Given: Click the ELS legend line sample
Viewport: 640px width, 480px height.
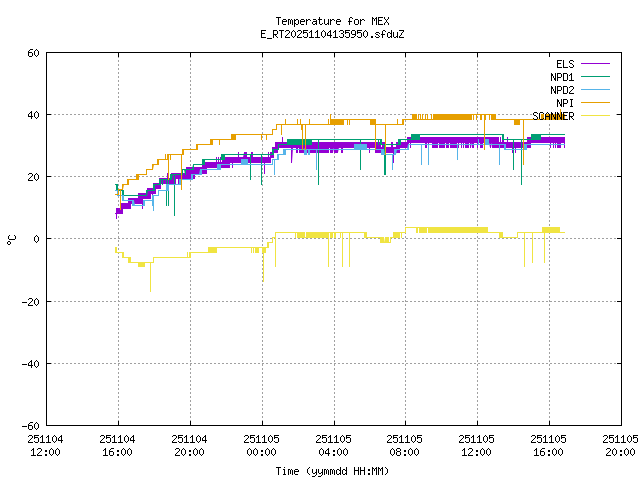Looking at the screenshot, I should point(594,63).
